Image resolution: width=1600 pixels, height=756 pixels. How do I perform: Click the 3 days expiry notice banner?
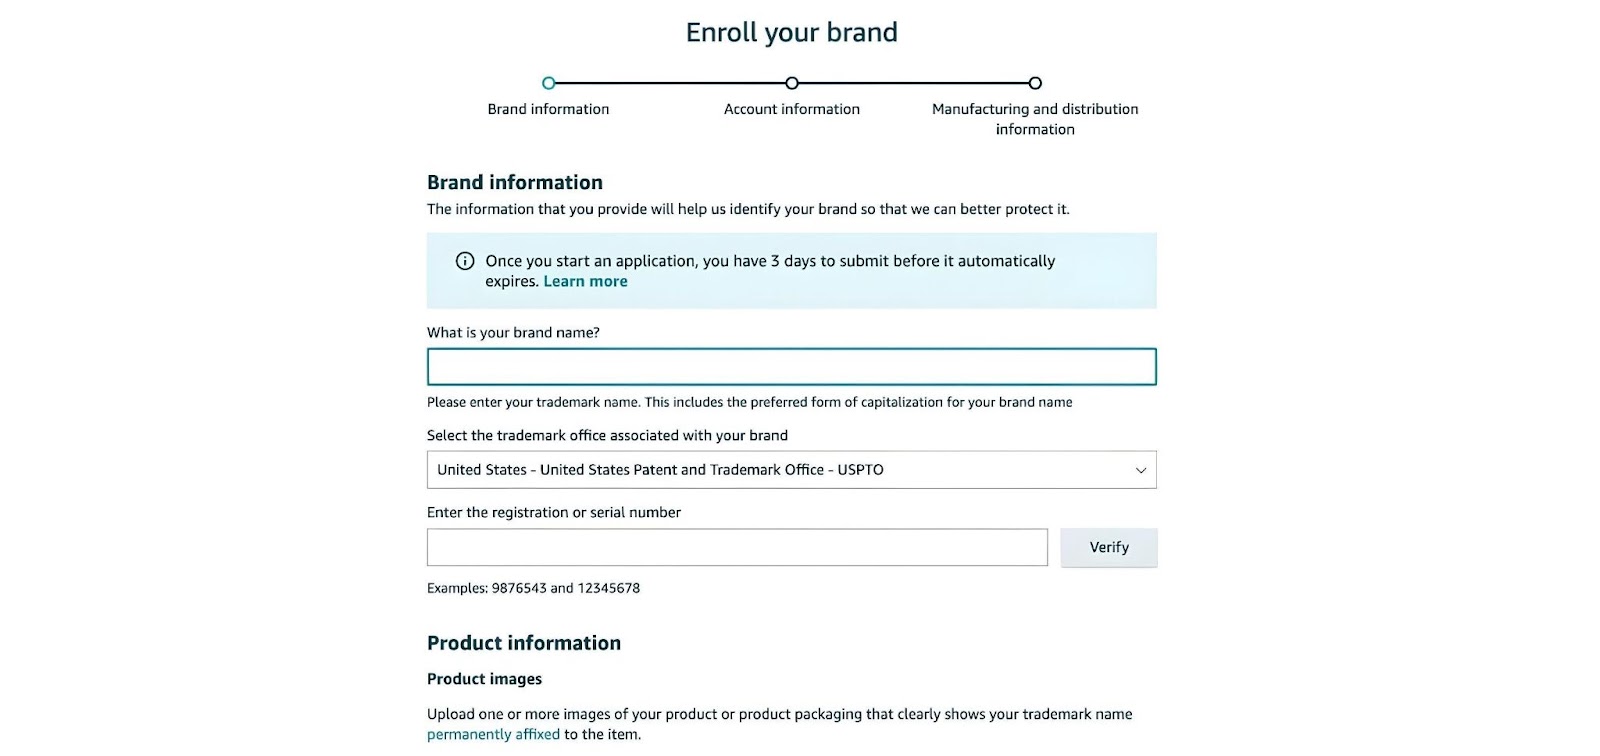coord(792,271)
